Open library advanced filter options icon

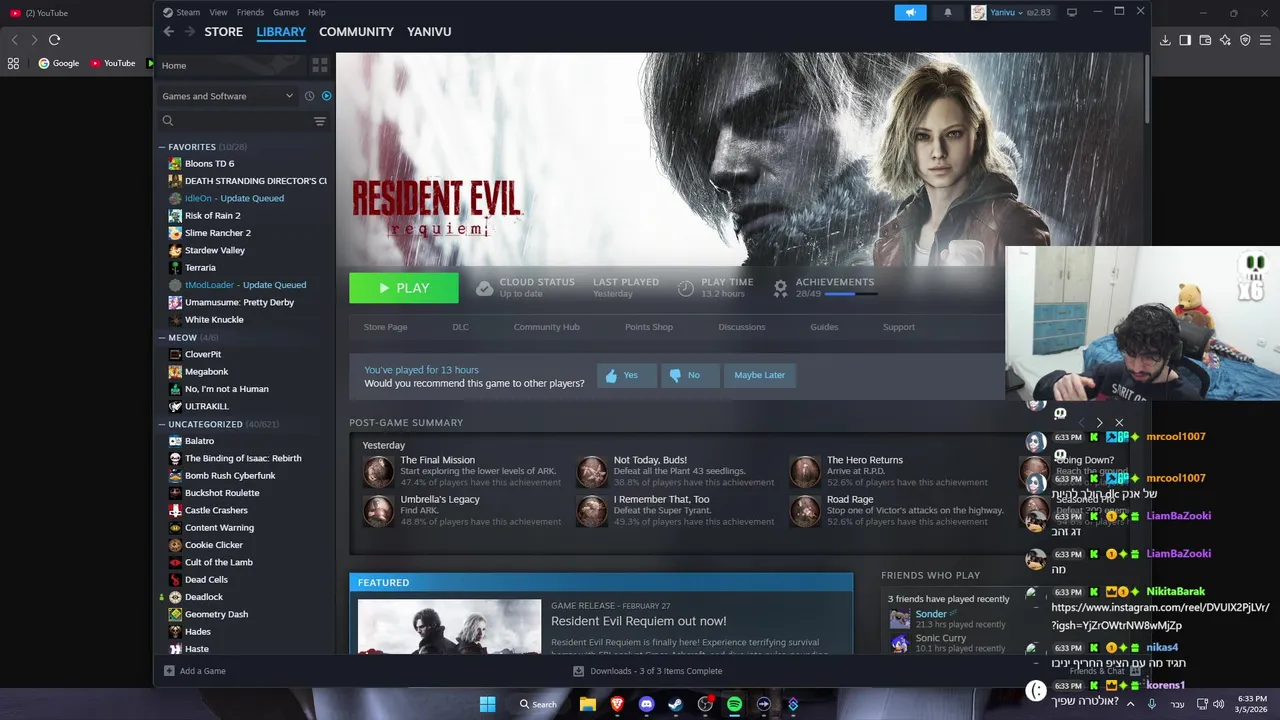[320, 121]
